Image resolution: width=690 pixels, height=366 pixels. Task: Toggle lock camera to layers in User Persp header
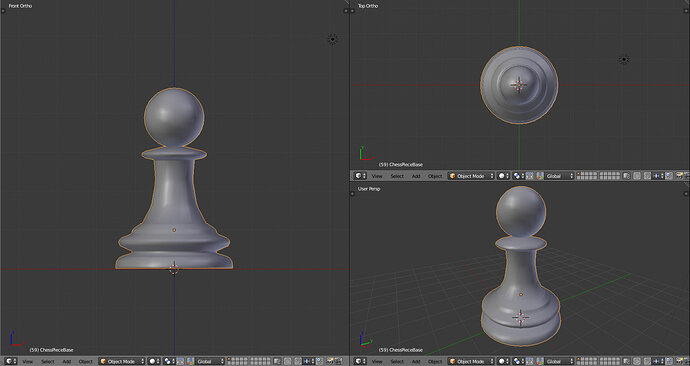click(x=627, y=361)
